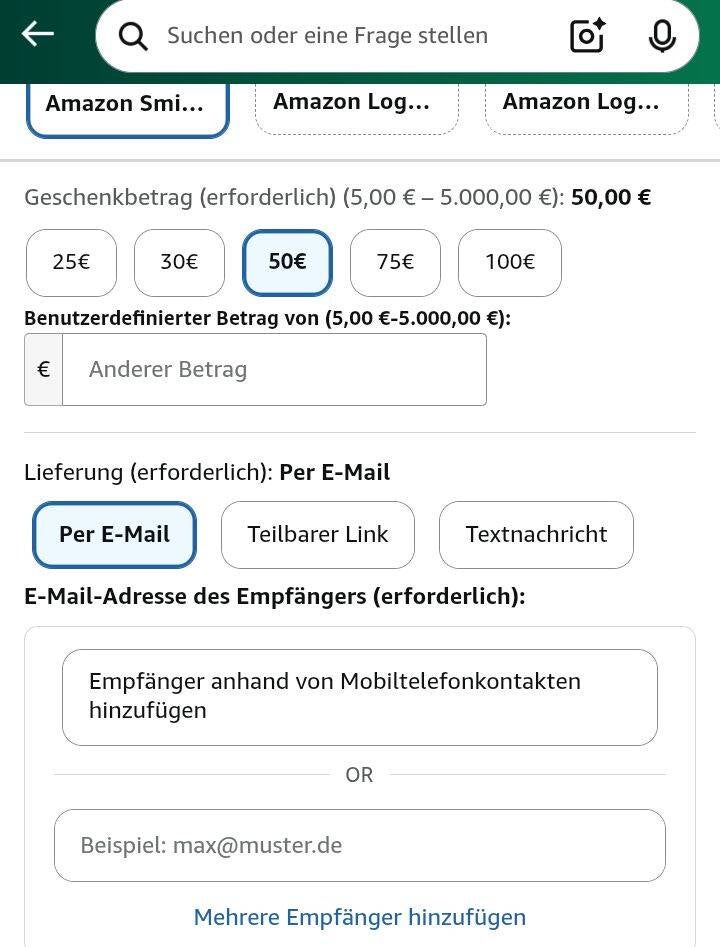Select the 50€ gift amount

(x=287, y=262)
